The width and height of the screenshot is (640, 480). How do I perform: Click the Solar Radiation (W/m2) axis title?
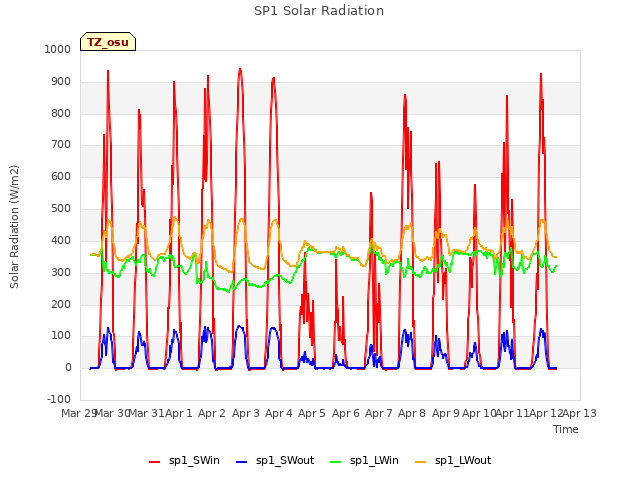coord(14,227)
